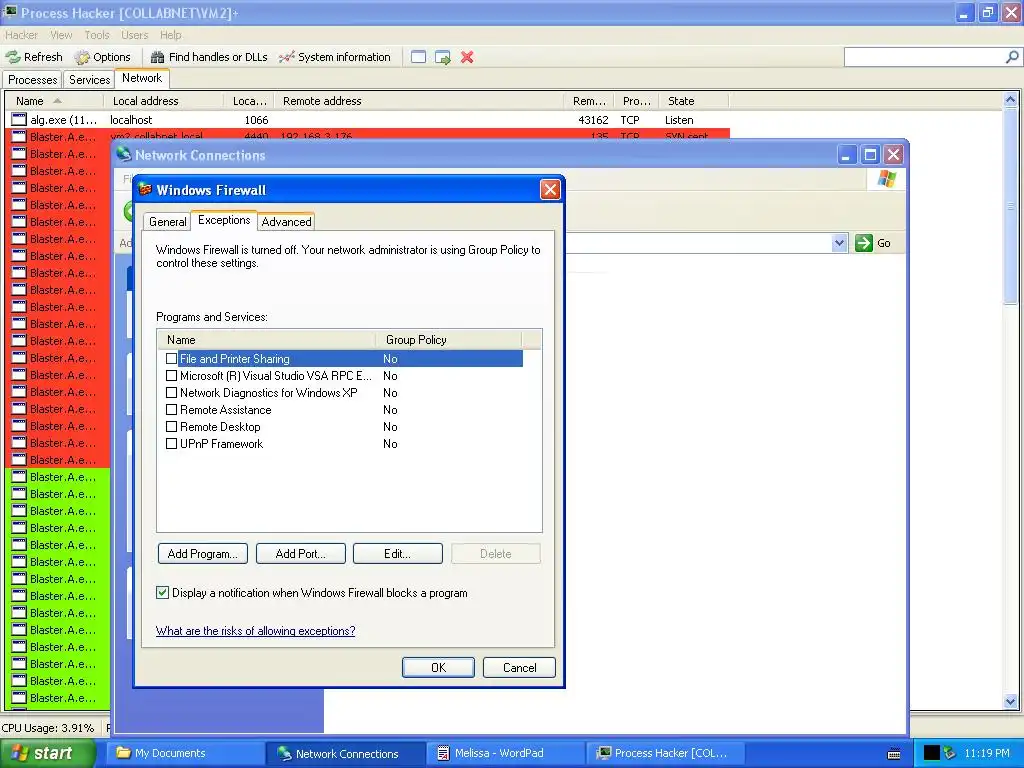The width and height of the screenshot is (1024, 768).
Task: Click Cancel in Windows Firewall dialog
Action: 519,667
